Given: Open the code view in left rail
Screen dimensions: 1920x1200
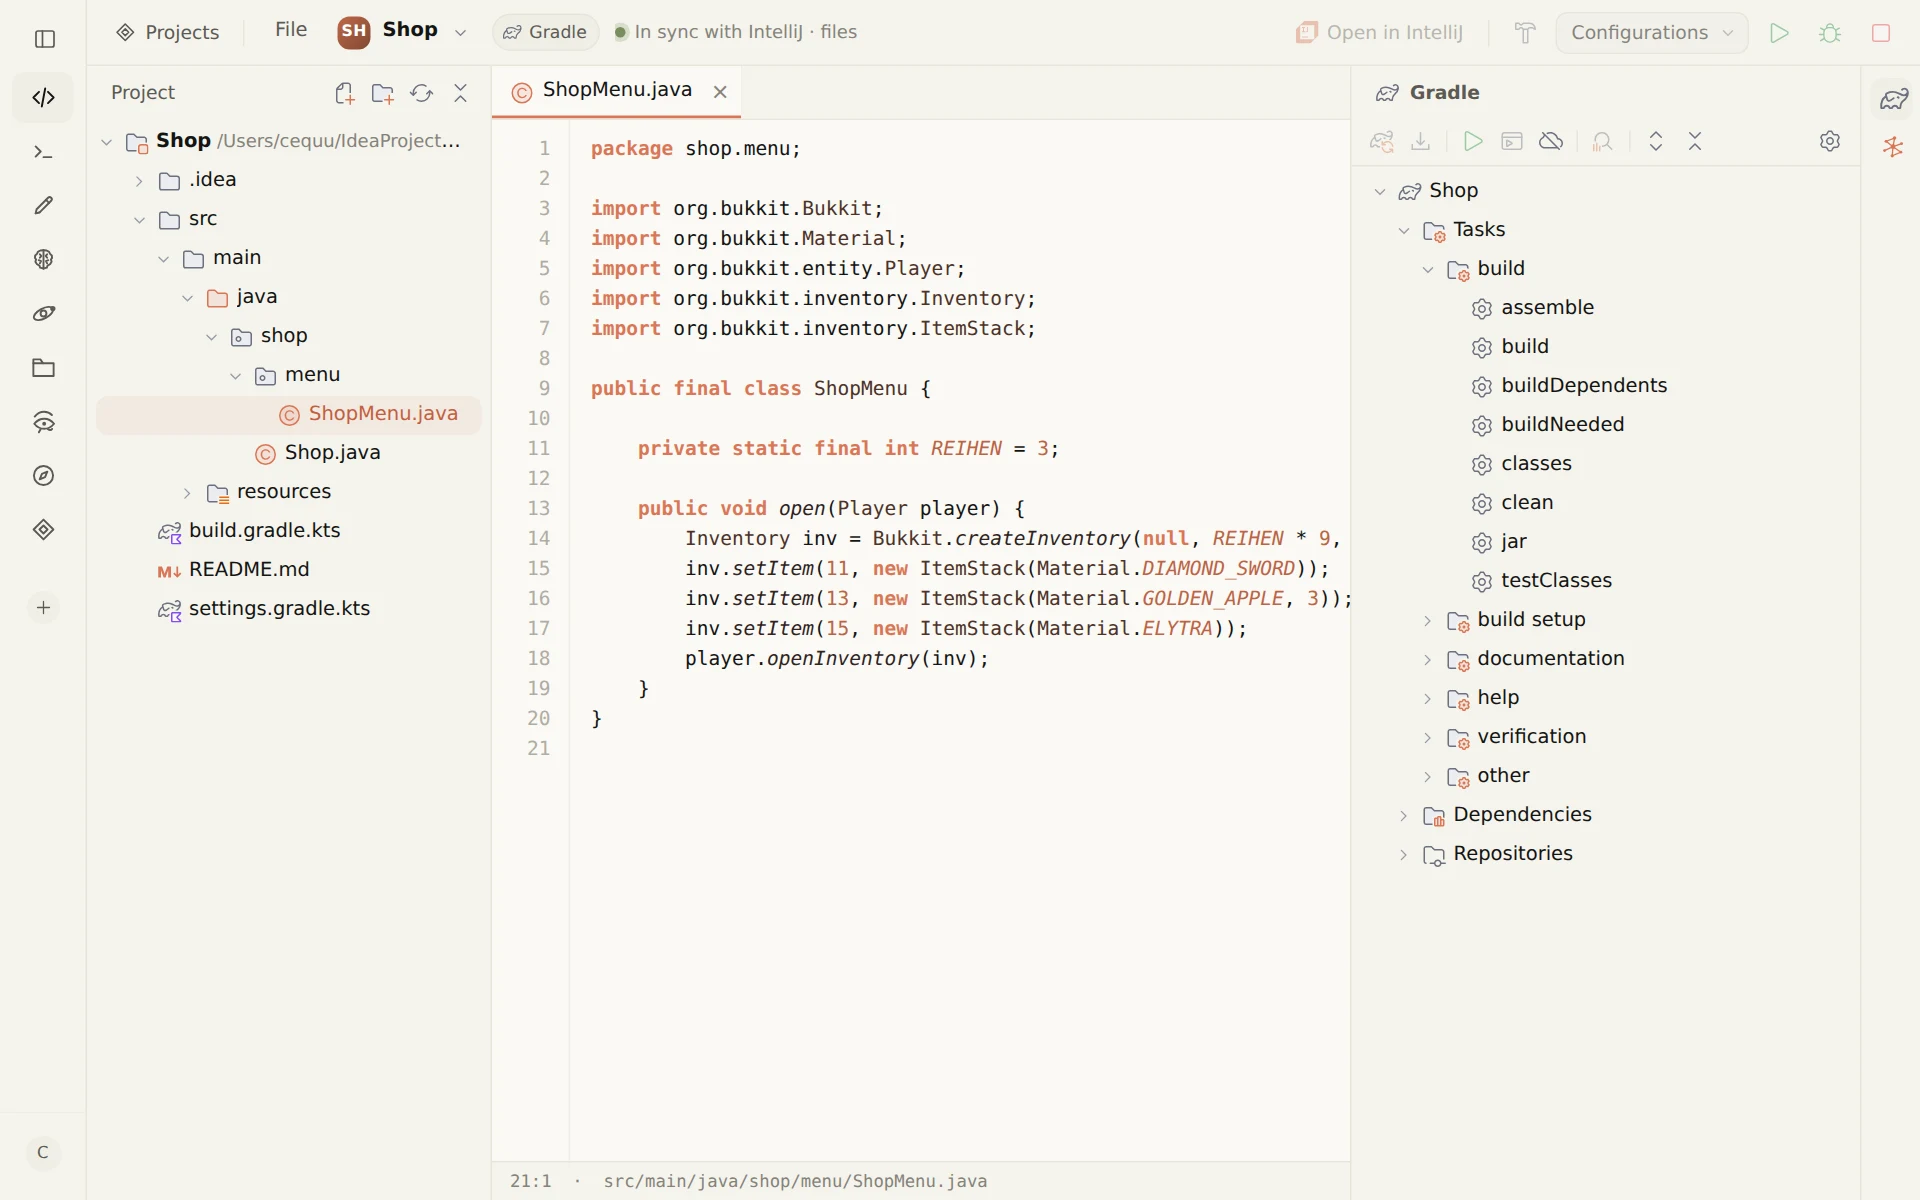Looking at the screenshot, I should (x=43, y=98).
